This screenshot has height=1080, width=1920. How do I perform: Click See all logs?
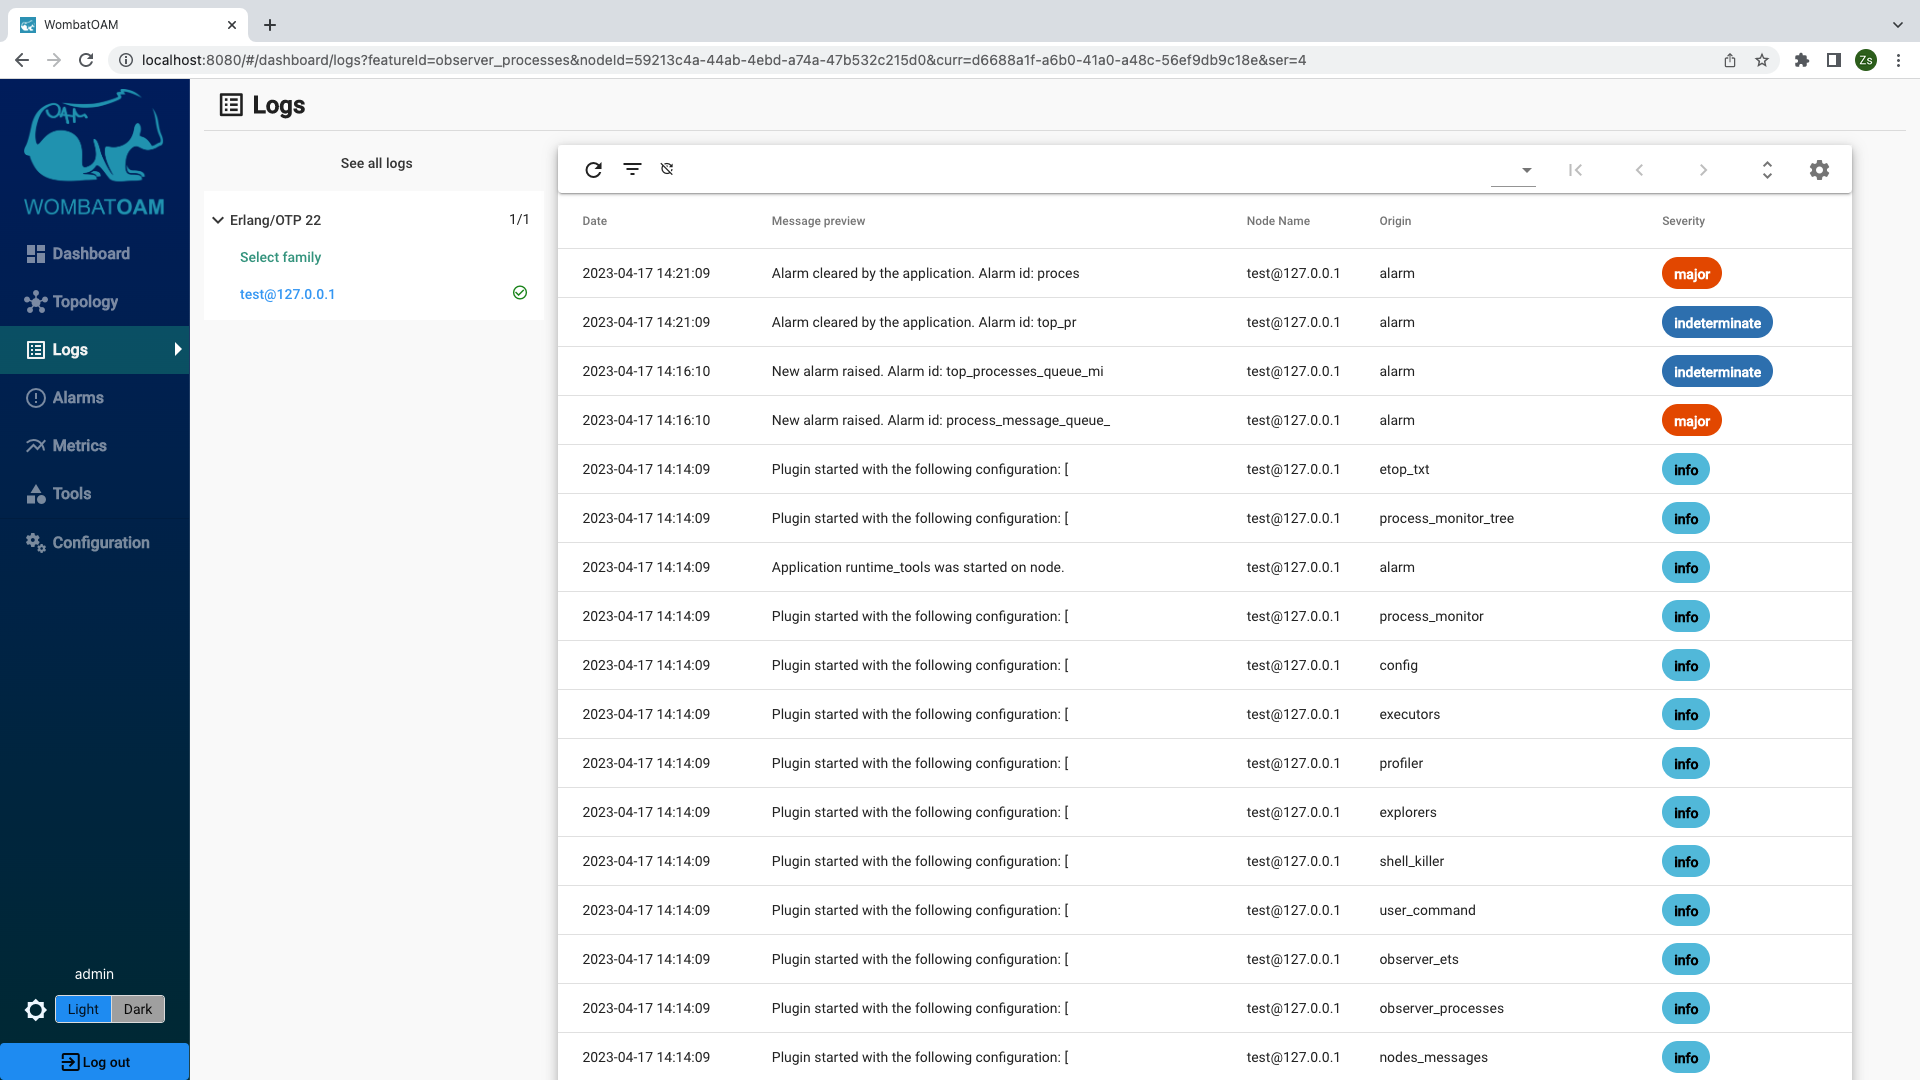click(x=376, y=163)
